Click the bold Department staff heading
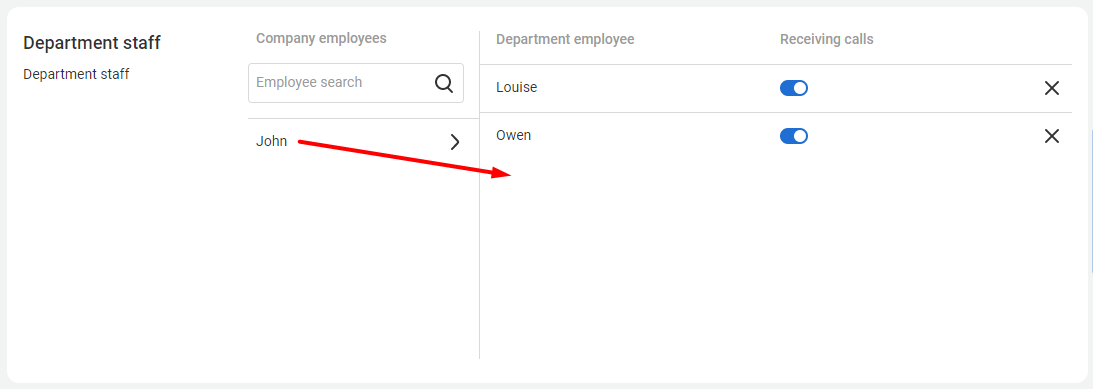 tap(92, 43)
